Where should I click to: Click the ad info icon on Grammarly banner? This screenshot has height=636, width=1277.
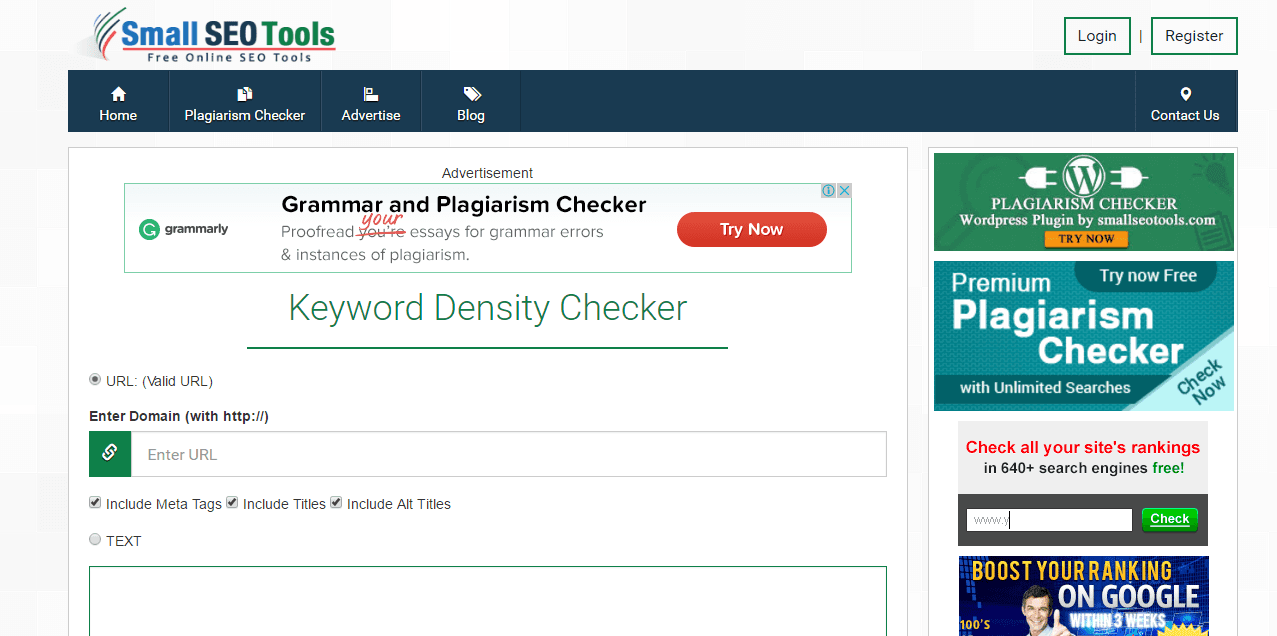[829, 191]
